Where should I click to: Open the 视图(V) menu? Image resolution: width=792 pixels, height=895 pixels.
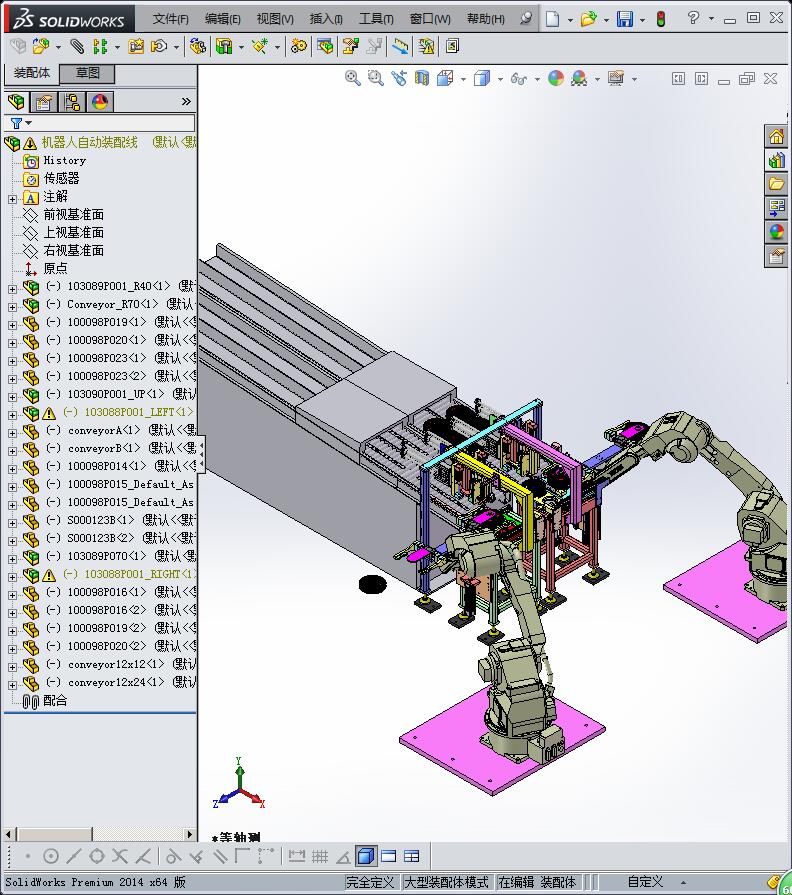pos(274,19)
